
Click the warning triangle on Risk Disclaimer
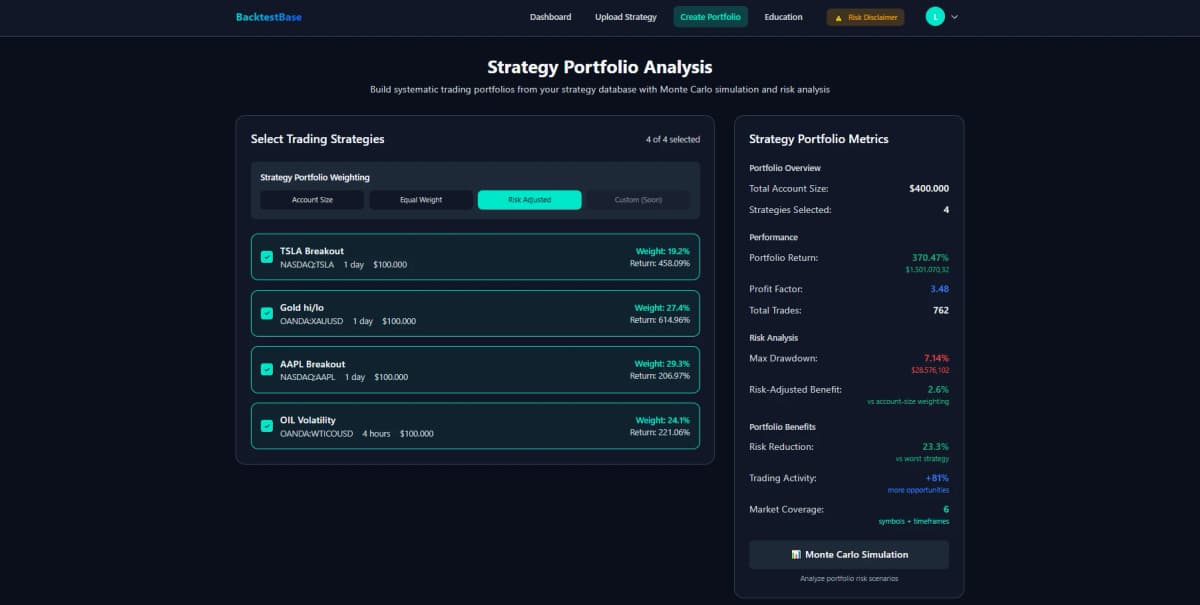(839, 17)
